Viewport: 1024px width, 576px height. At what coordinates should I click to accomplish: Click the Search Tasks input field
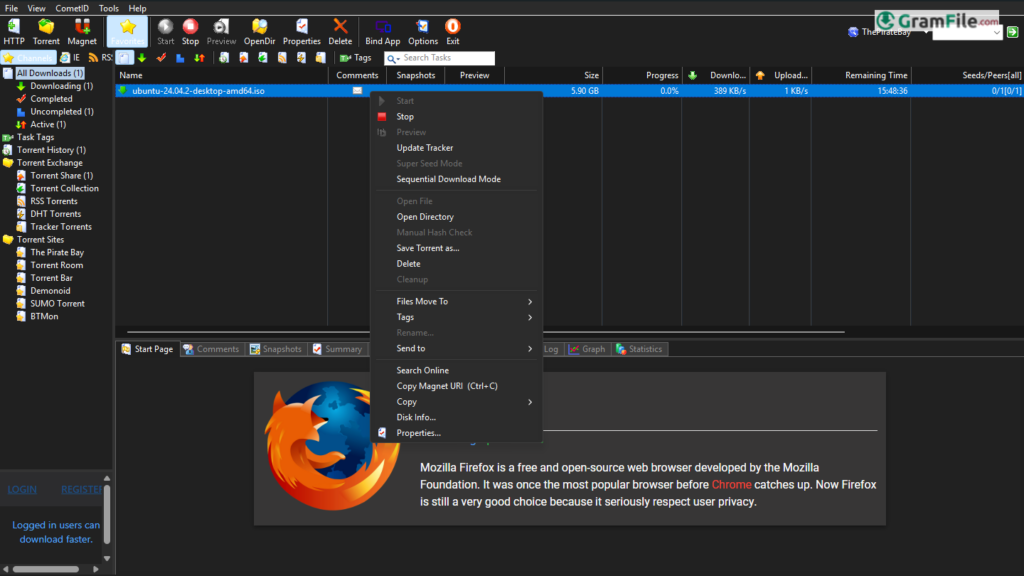(447, 58)
